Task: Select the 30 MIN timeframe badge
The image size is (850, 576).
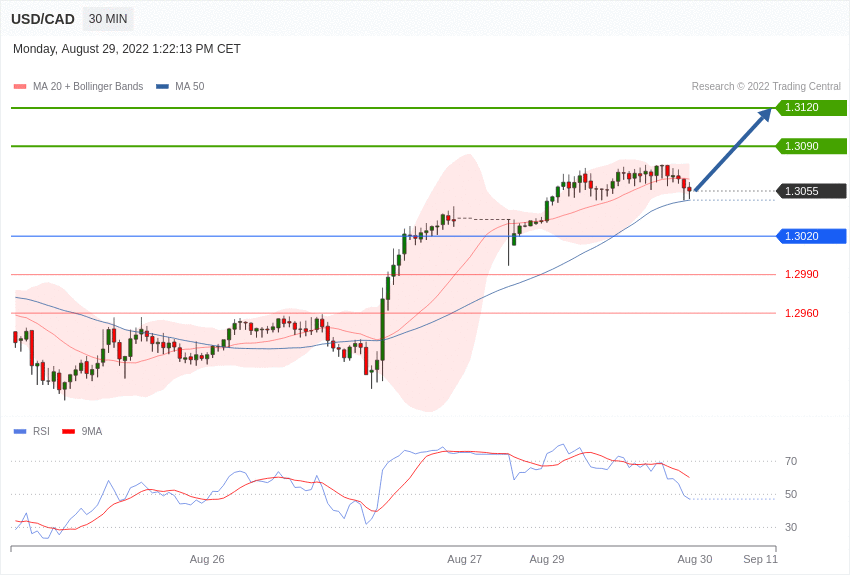Action: point(108,19)
